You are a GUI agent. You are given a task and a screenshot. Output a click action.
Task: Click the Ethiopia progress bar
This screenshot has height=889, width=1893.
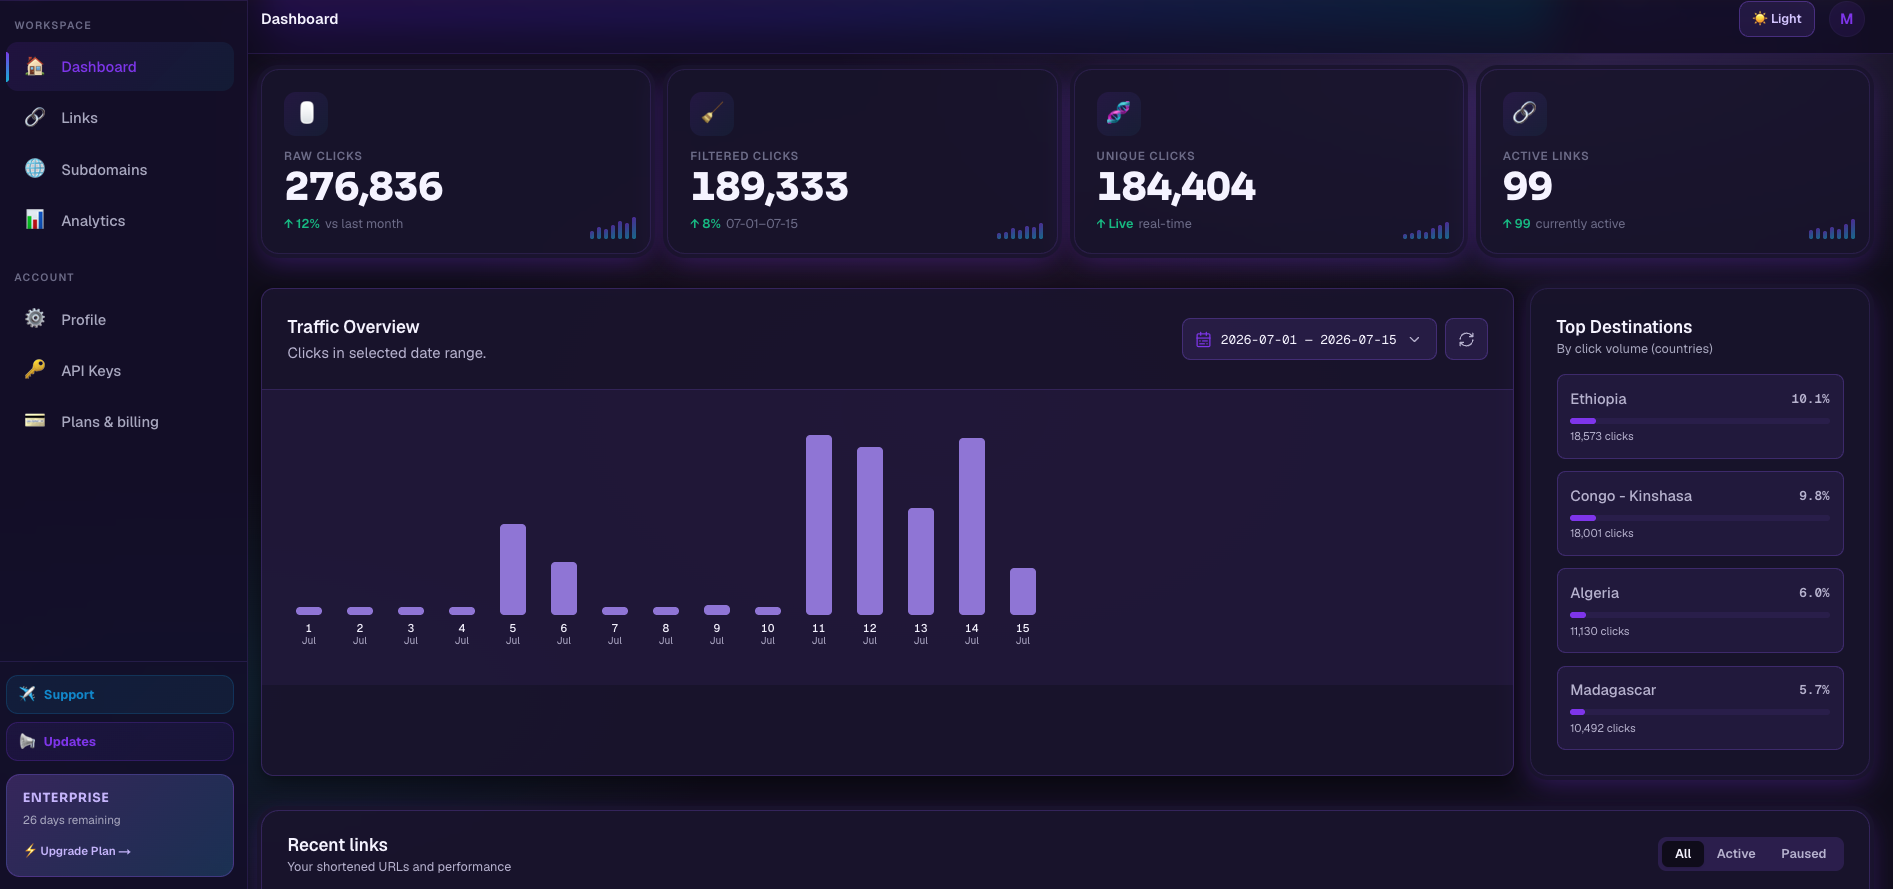pos(1700,421)
